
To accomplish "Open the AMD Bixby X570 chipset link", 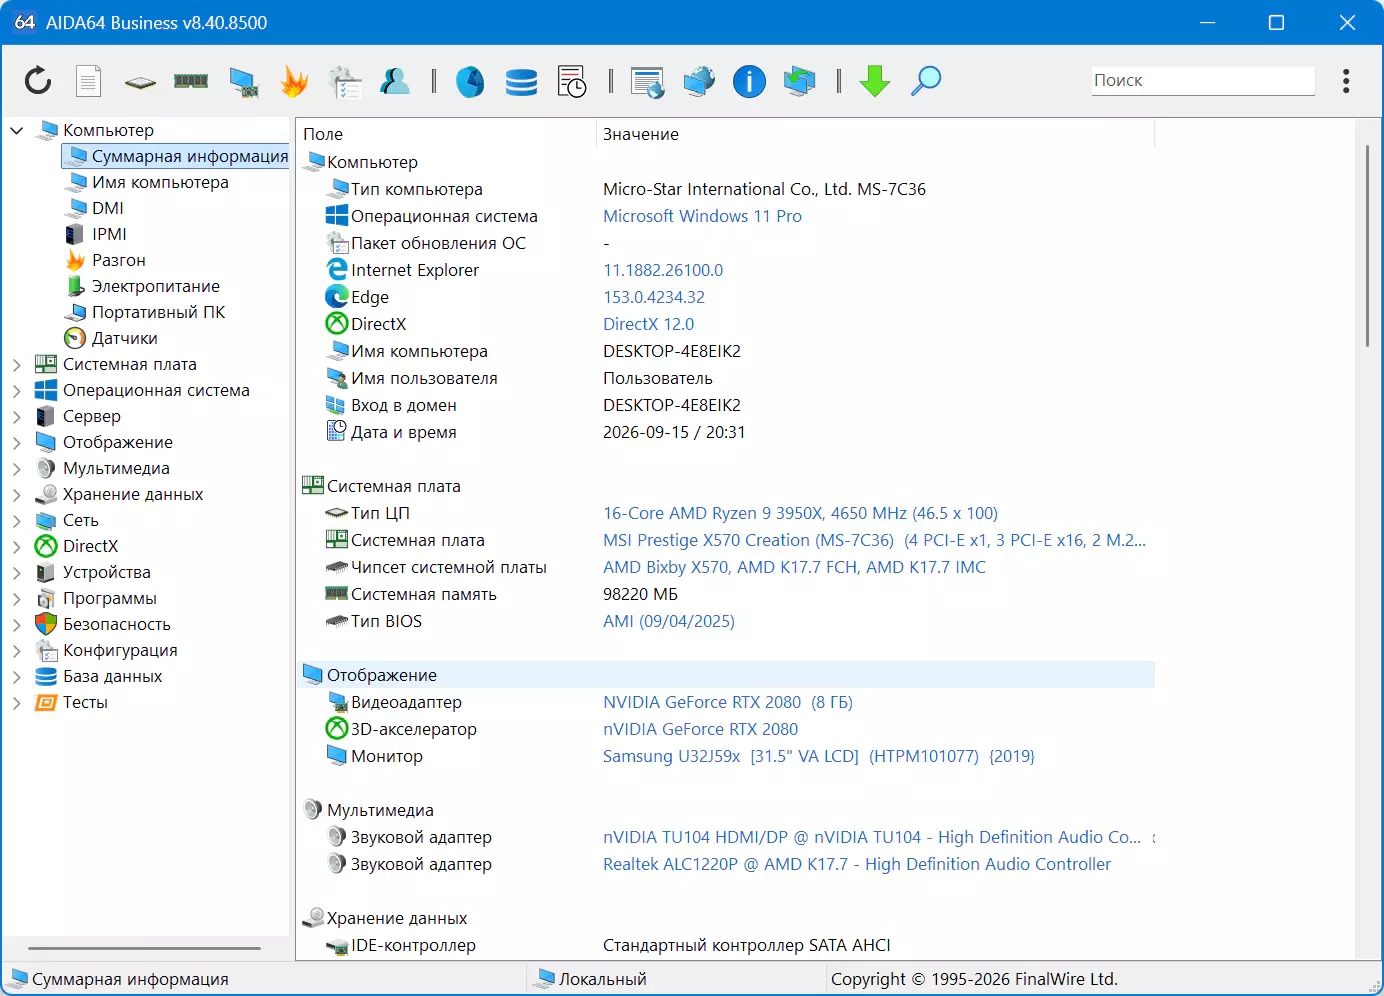I will pos(794,567).
